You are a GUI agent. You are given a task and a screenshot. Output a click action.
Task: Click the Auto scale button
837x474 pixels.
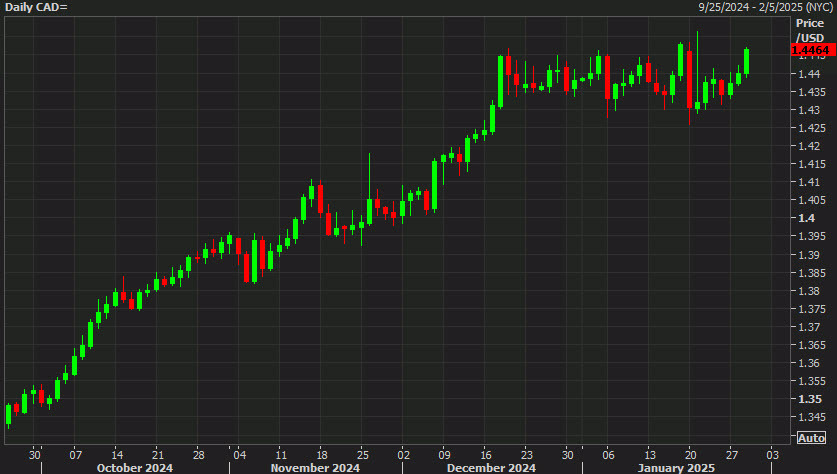point(811,438)
